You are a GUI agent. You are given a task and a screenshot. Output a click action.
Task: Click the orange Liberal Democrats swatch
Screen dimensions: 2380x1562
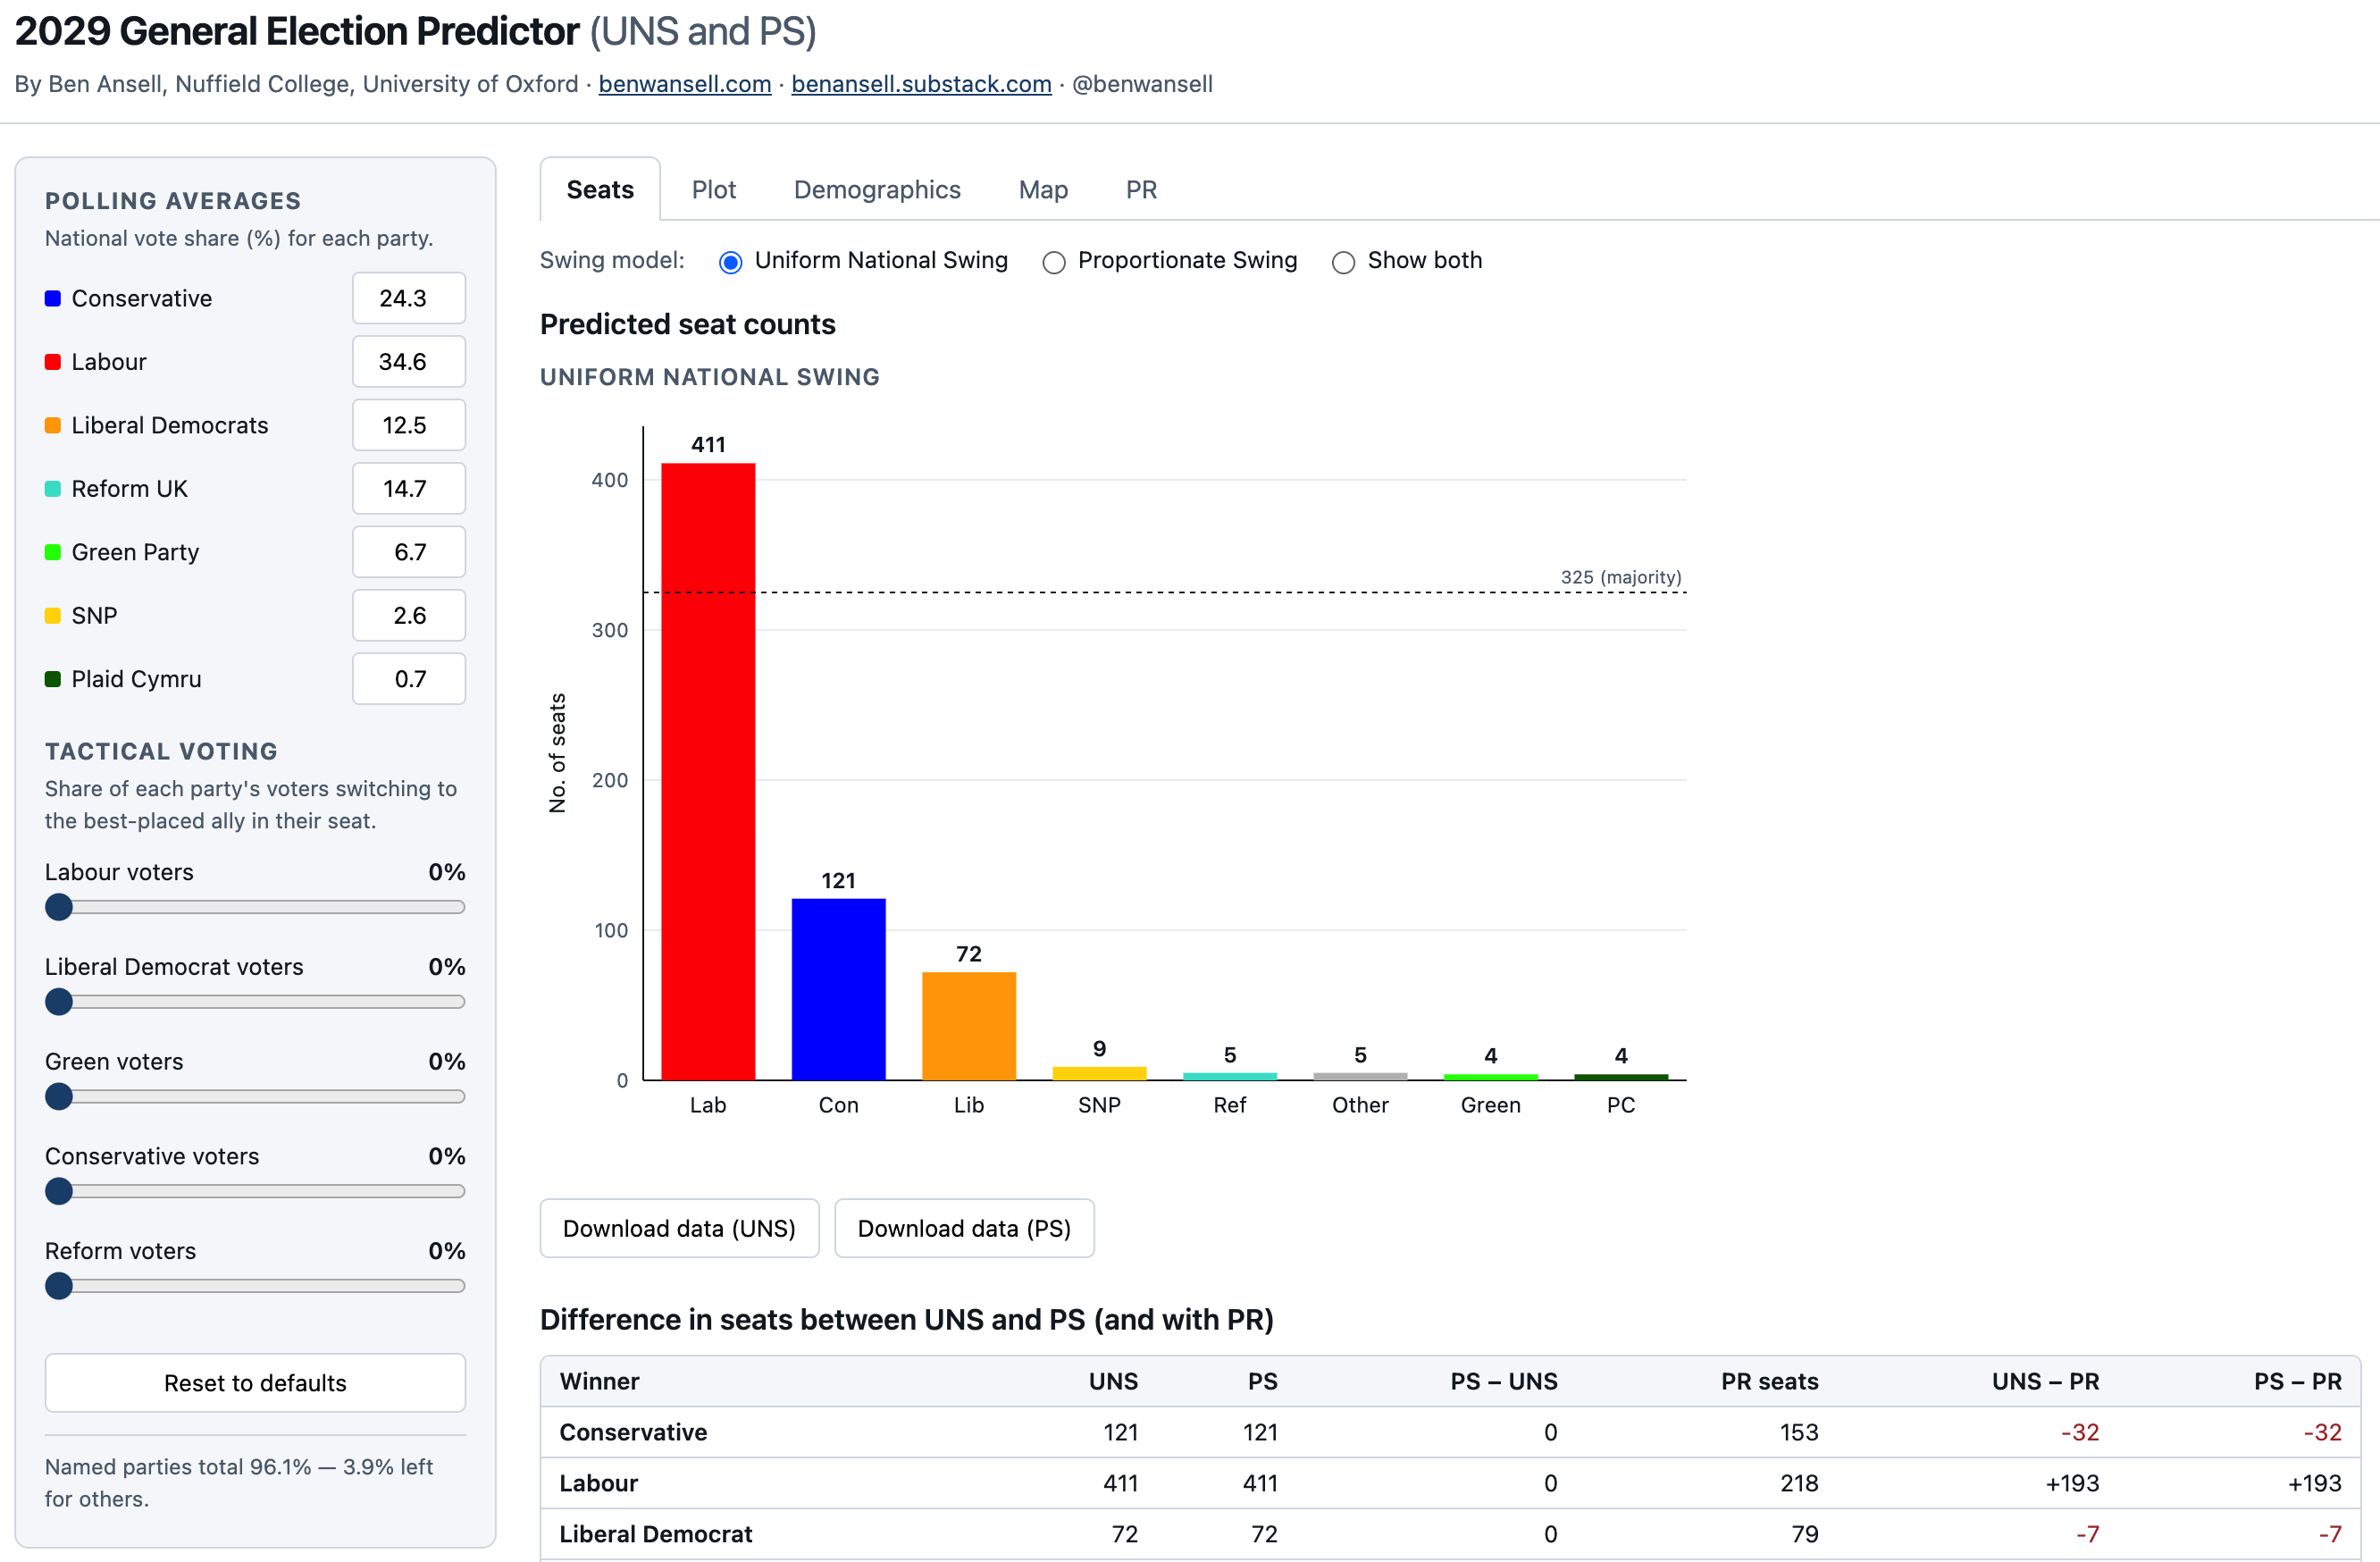click(53, 425)
